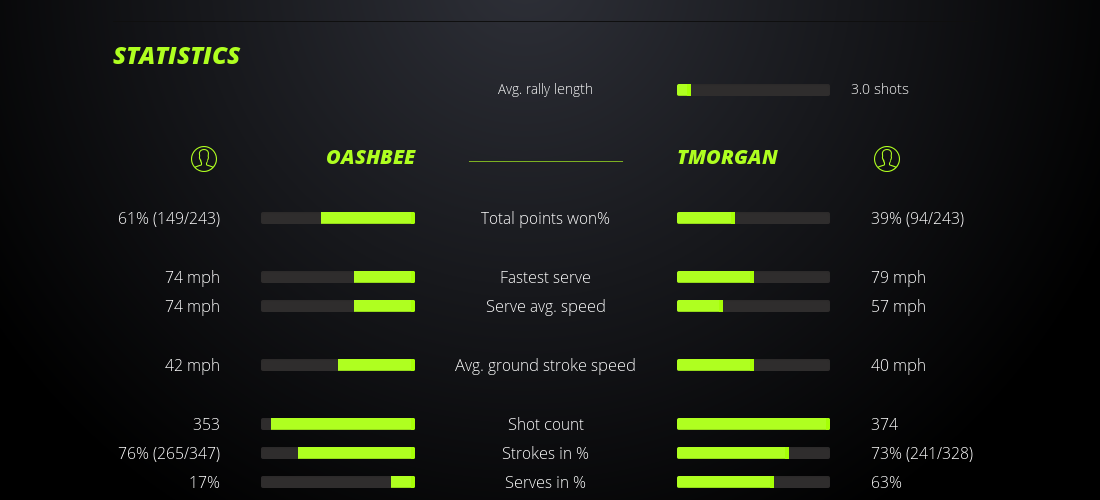Click TMORGAN's Shot count bar
Screen dimensions: 1100x500
click(x=753, y=424)
